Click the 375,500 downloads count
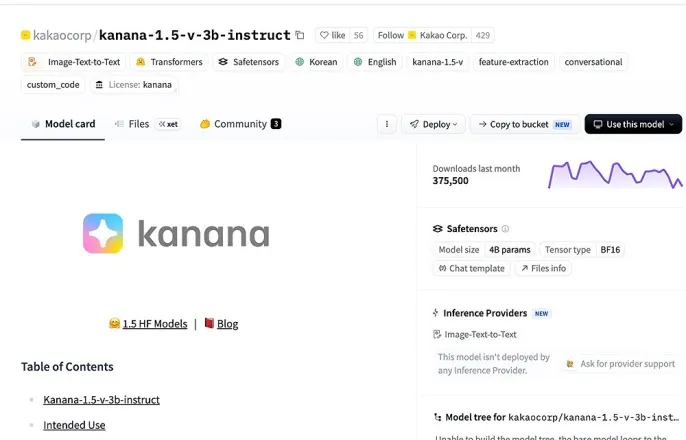 pos(450,181)
